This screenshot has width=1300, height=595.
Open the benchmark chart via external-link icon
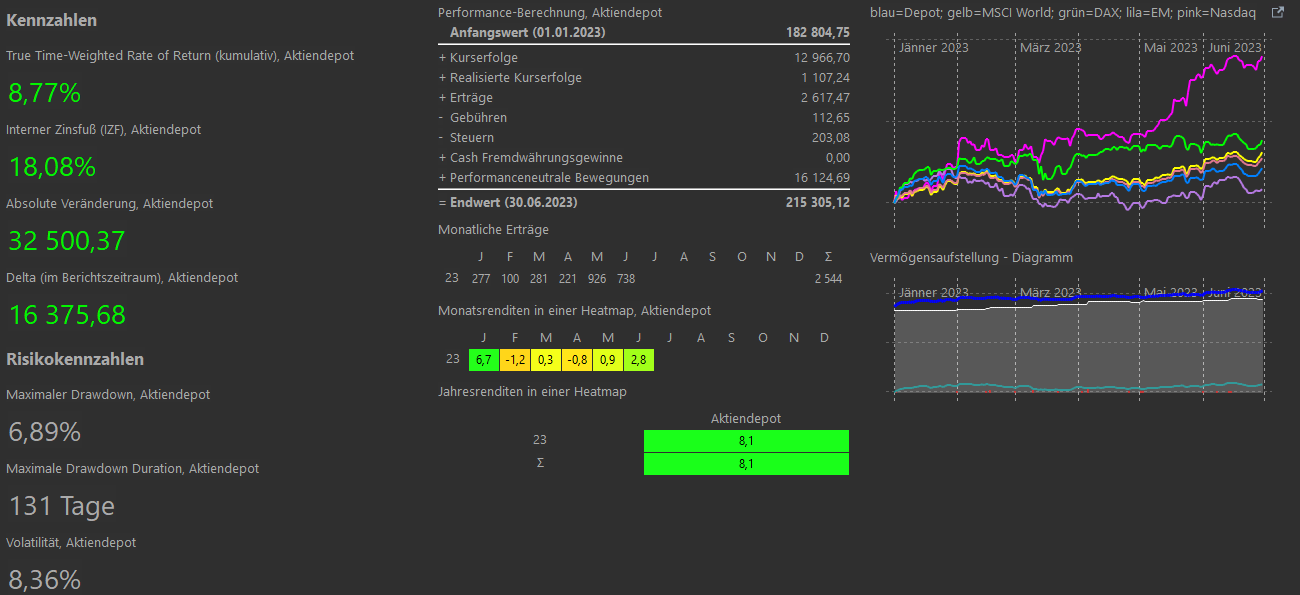click(x=1277, y=13)
